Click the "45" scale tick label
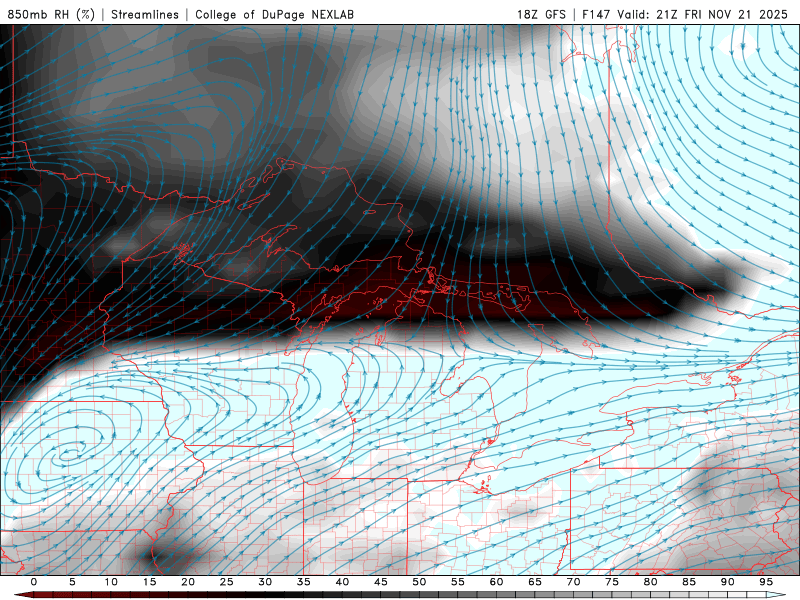The height and width of the screenshot is (600, 800). pyautogui.click(x=381, y=582)
